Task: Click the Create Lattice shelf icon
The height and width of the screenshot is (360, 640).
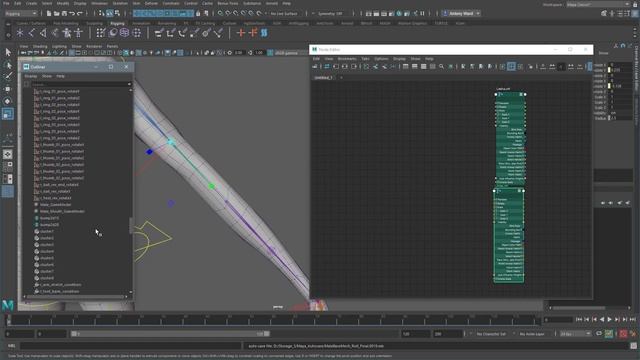Action: pos(124,33)
